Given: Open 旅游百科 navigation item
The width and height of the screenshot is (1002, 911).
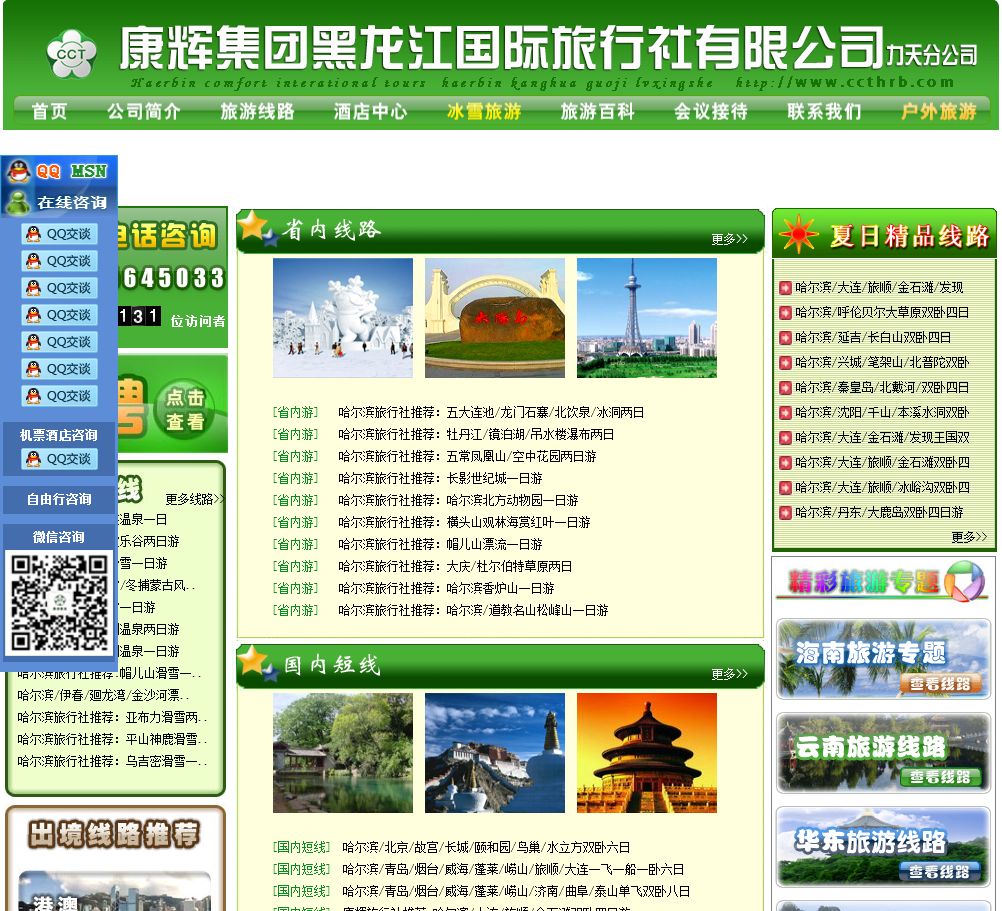Looking at the screenshot, I should [x=597, y=112].
